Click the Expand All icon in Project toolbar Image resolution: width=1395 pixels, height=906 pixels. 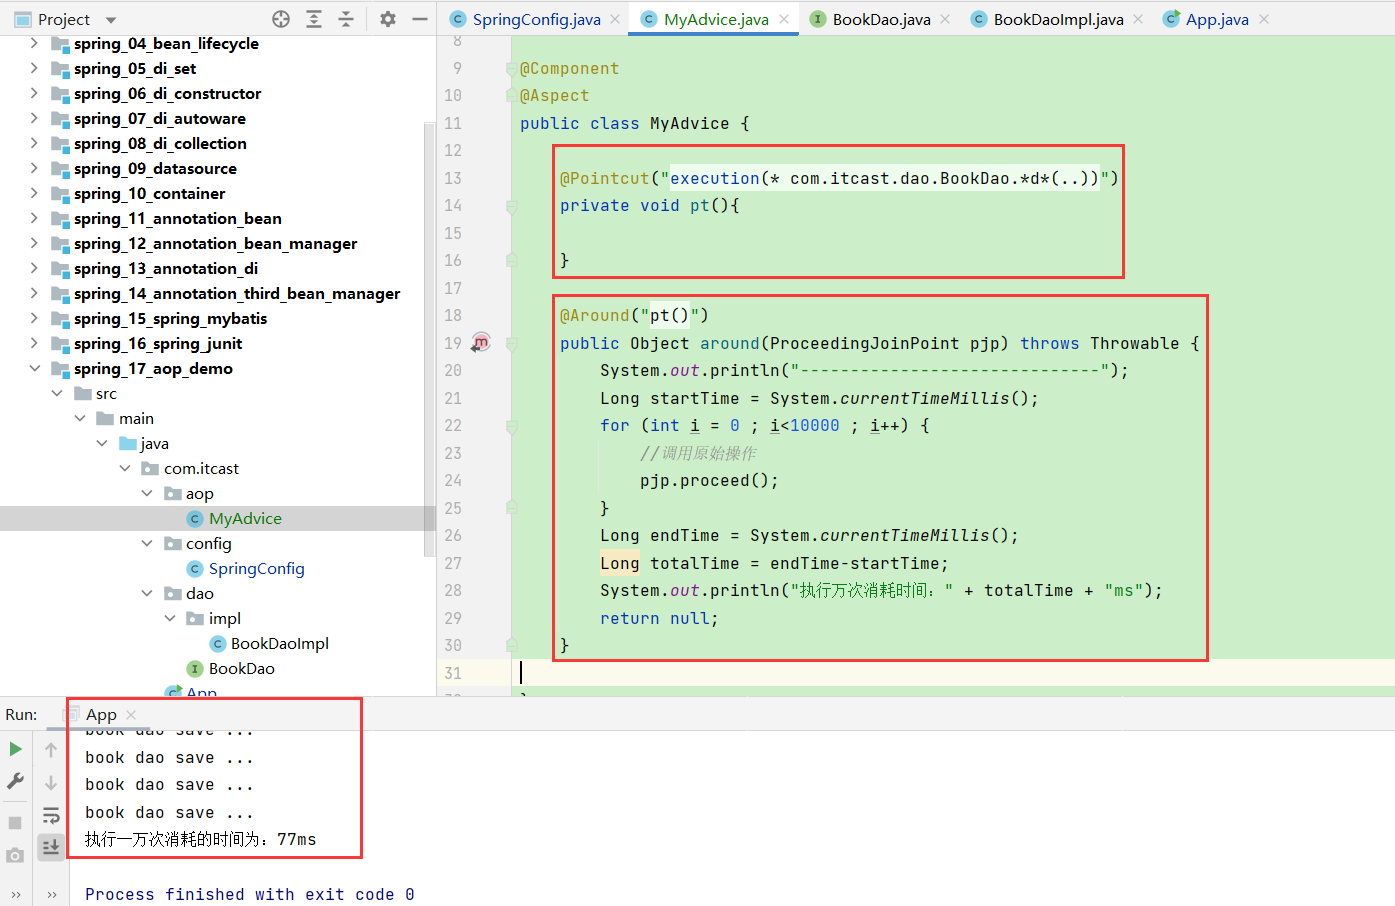(x=314, y=19)
